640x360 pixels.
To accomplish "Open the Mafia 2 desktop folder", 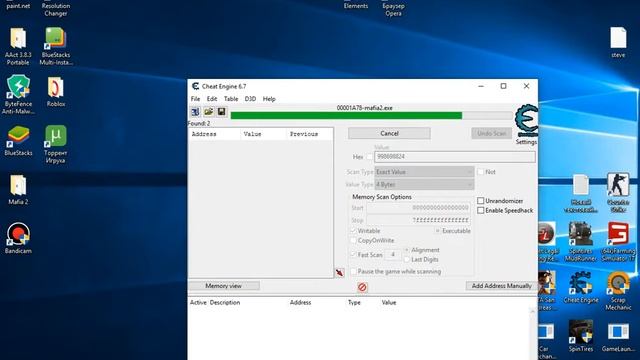I will point(18,190).
